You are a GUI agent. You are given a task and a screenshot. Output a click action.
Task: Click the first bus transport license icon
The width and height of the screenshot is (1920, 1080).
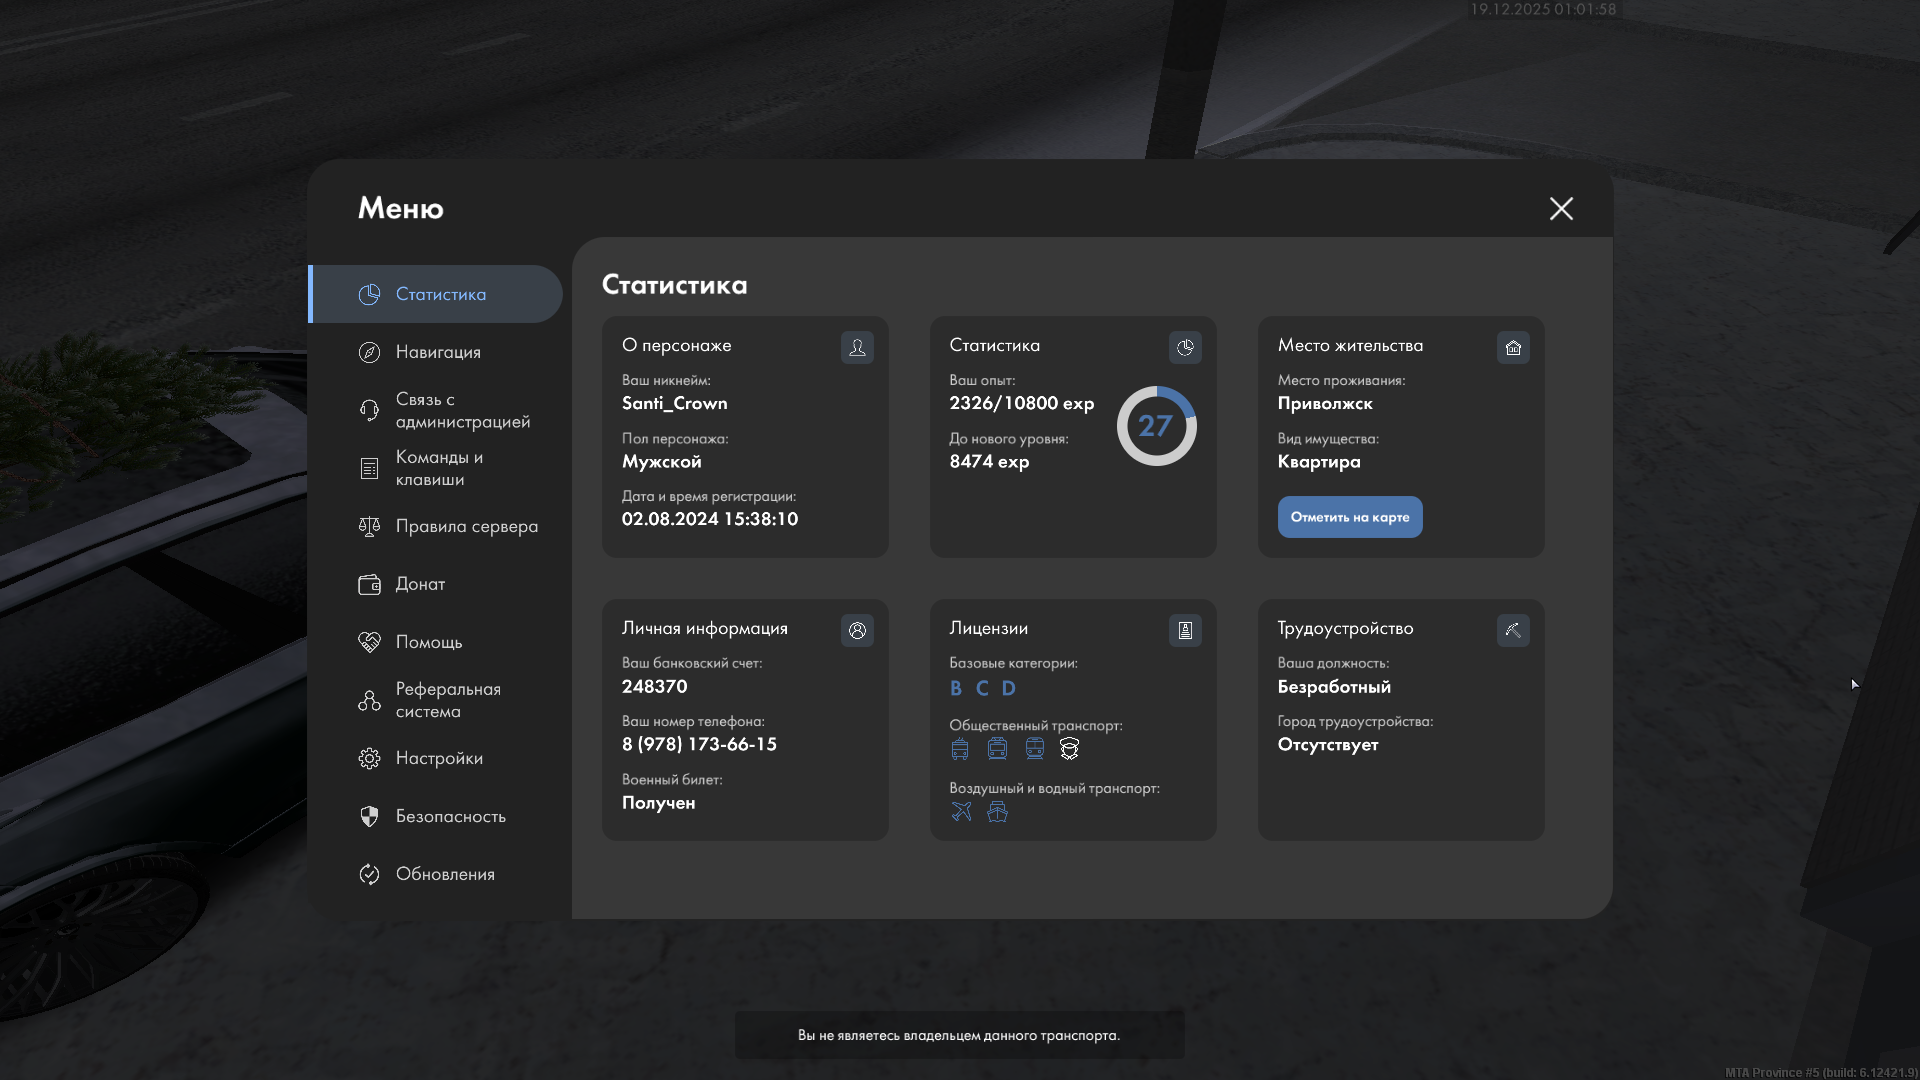click(960, 748)
